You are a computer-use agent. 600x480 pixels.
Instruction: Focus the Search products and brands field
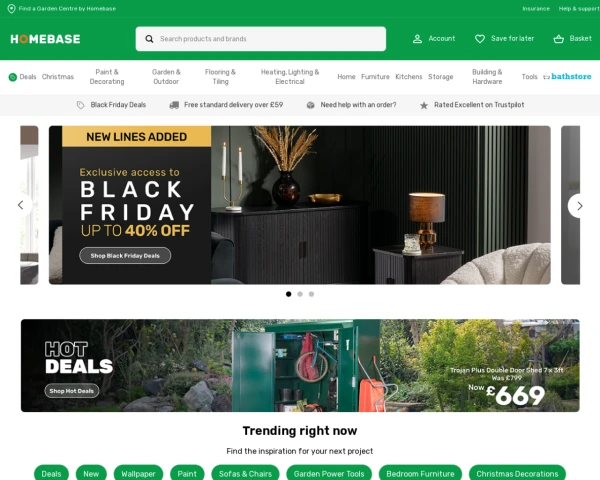[x=261, y=39]
